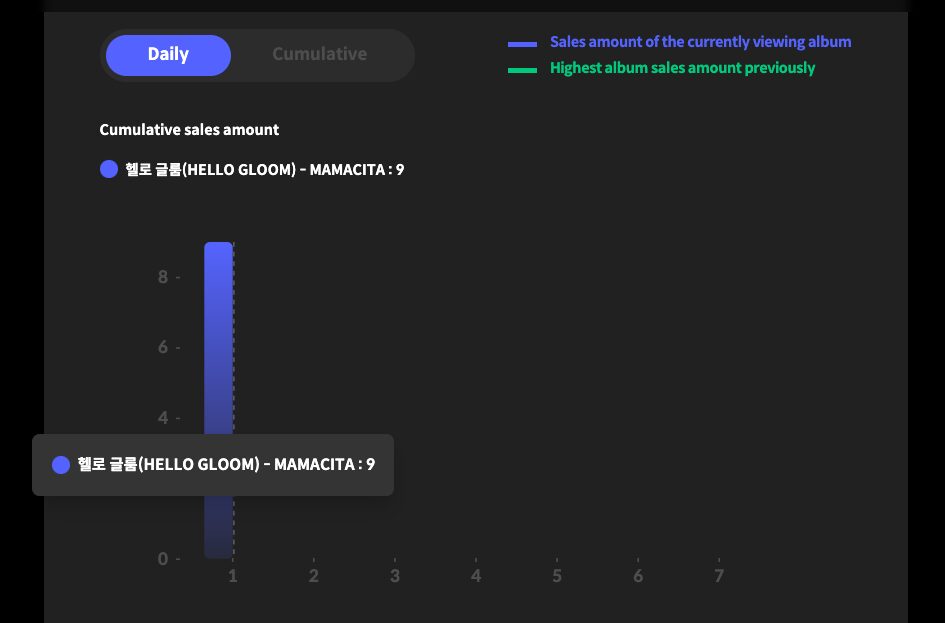
Task: Click the 'Cumulative sales amount' heading
Action: coord(189,130)
